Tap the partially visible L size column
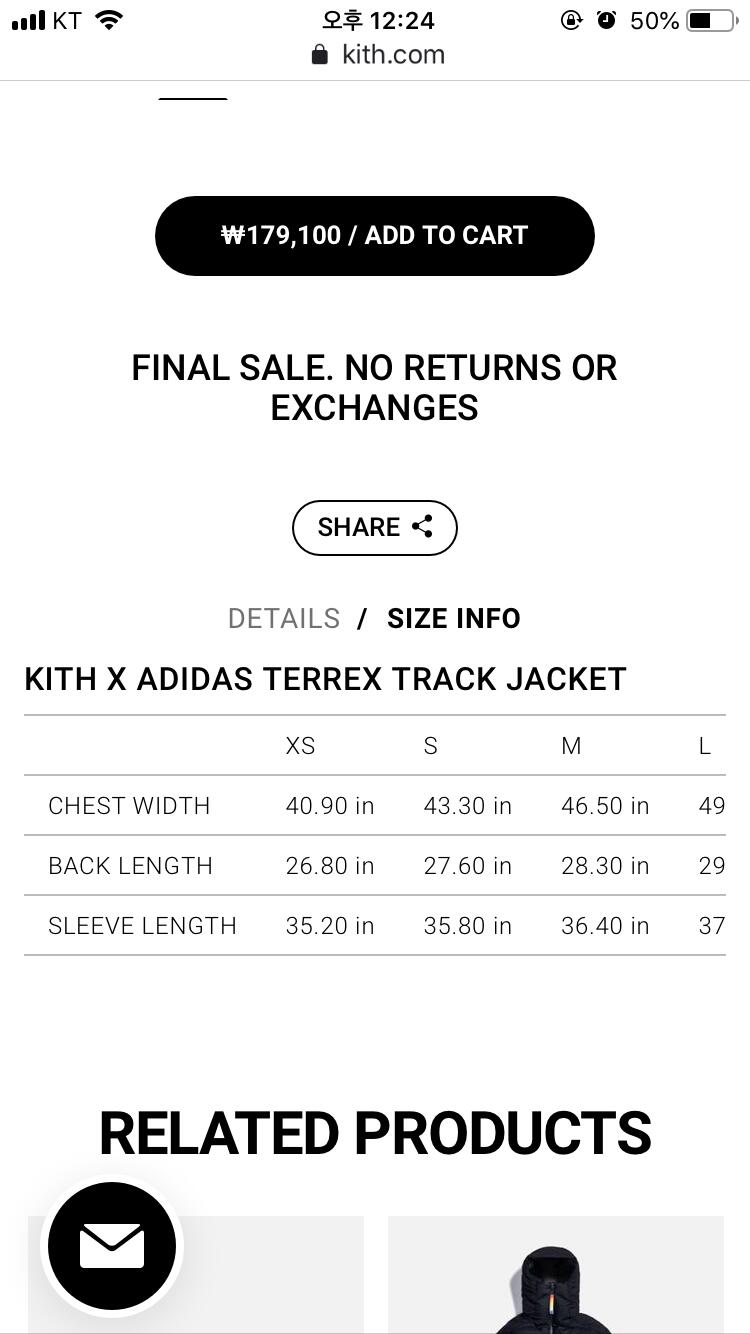This screenshot has height=1334, width=750. pyautogui.click(x=705, y=746)
